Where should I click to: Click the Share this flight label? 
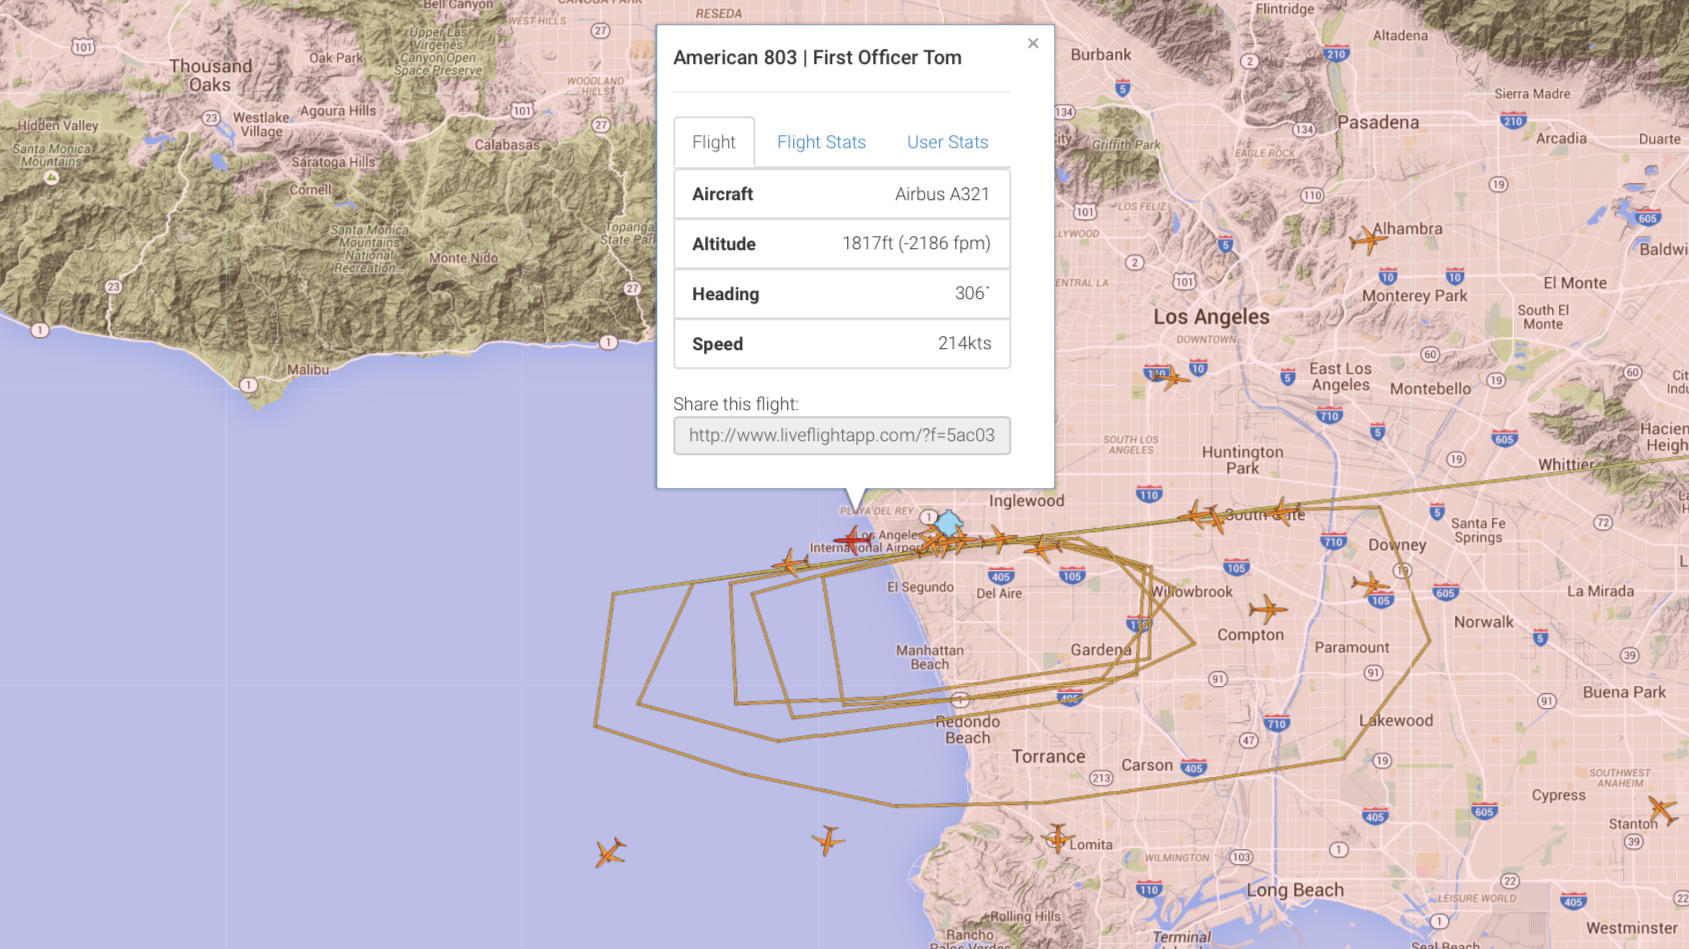[x=736, y=404]
